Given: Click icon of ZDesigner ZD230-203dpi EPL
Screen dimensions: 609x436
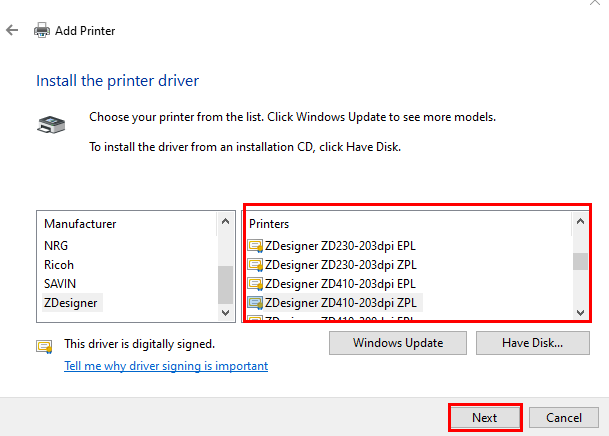Looking at the screenshot, I should point(255,246).
